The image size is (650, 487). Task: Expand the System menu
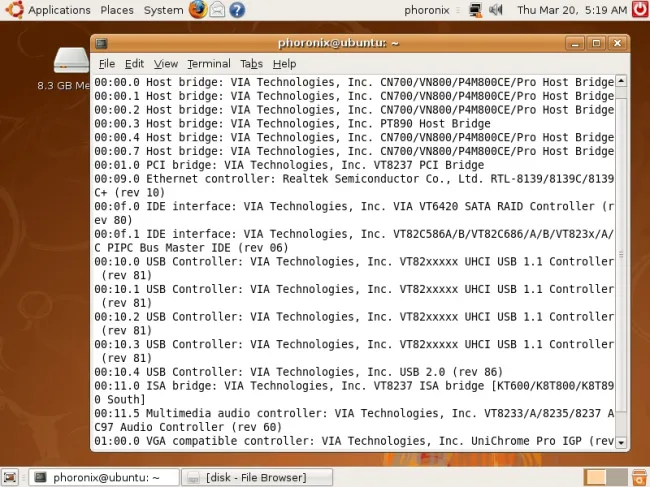click(163, 10)
